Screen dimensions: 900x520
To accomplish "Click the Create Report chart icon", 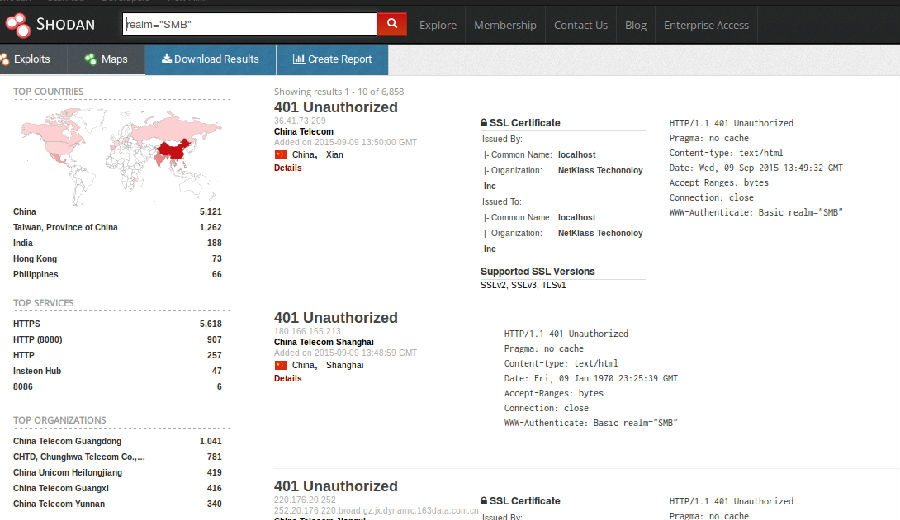I will coord(298,59).
